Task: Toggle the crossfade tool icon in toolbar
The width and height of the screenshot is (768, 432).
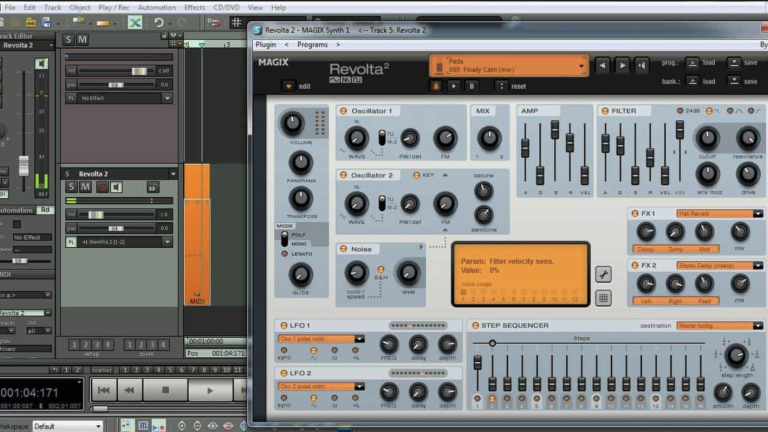Action: pos(135,23)
